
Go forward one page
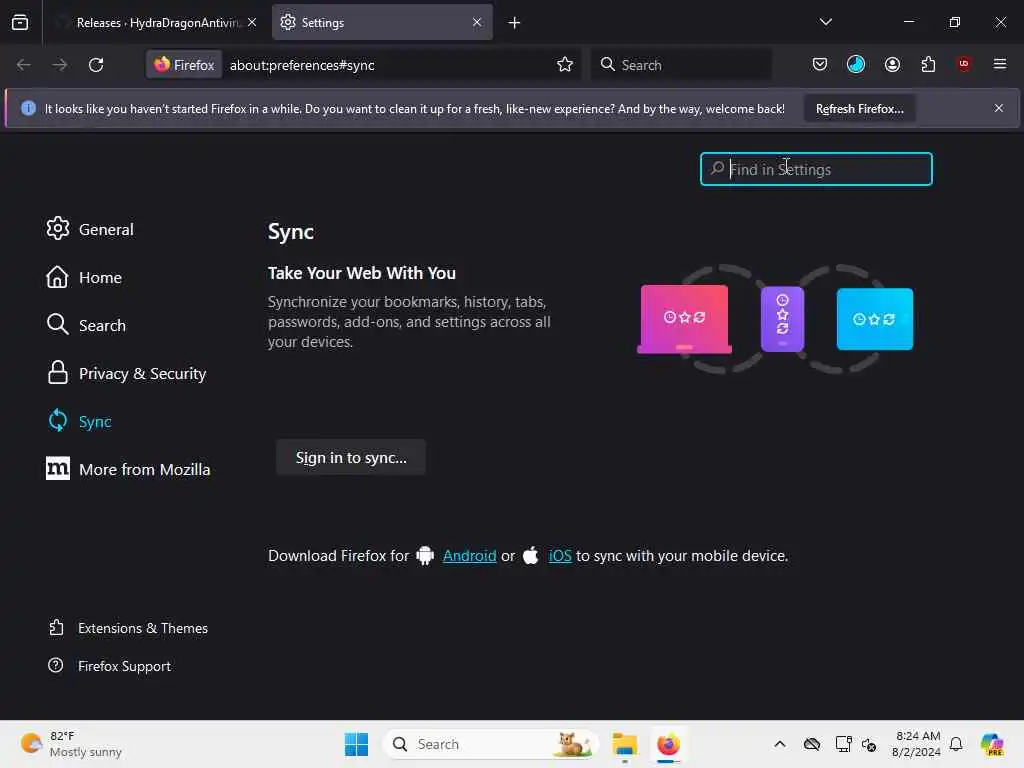[59, 65]
